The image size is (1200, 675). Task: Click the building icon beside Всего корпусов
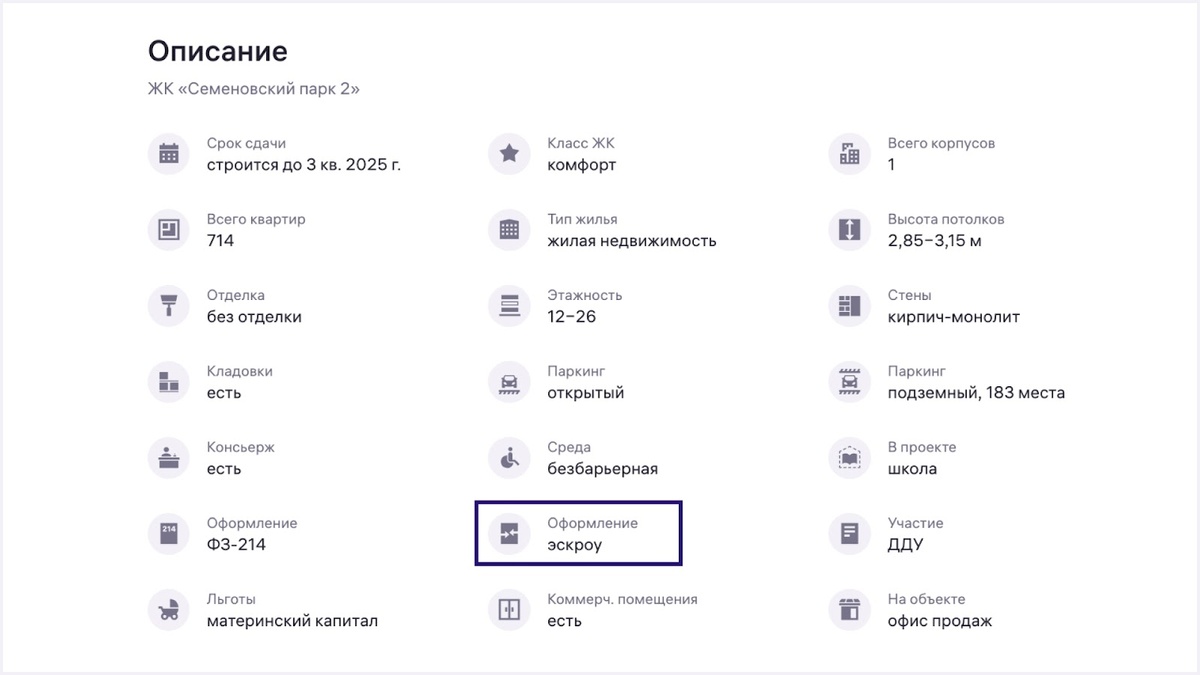coord(848,154)
